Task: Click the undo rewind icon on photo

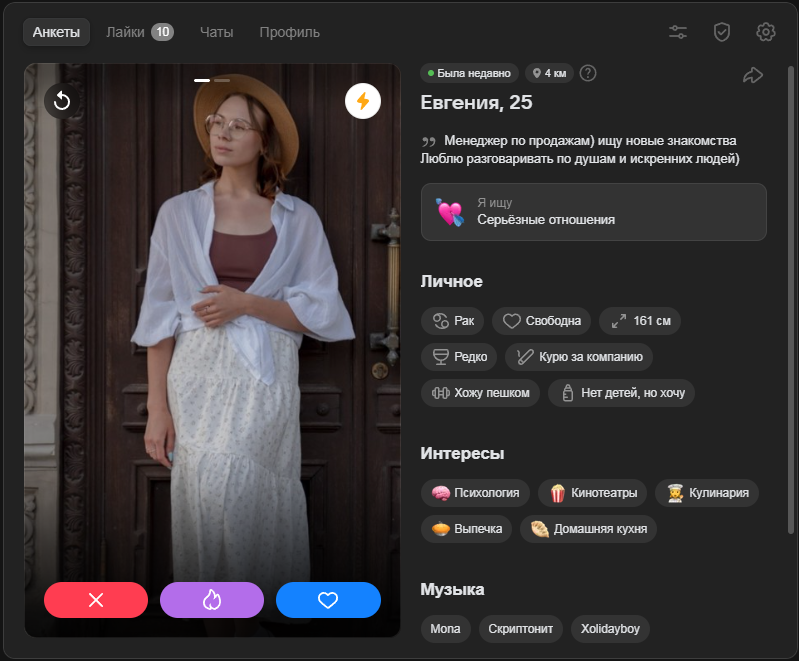Action: tap(62, 101)
